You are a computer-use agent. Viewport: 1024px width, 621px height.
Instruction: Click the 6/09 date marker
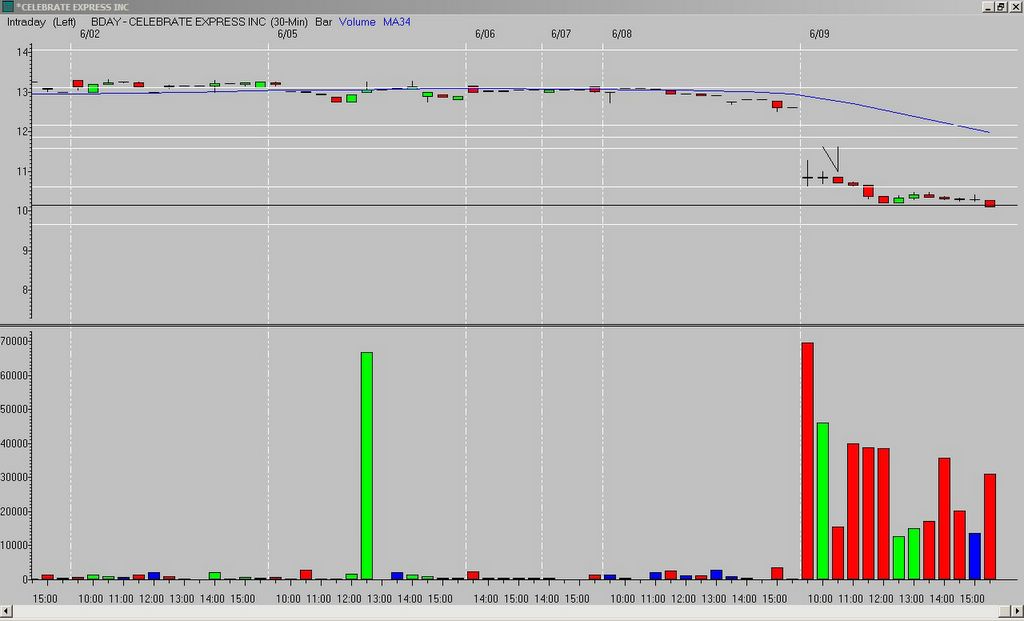820,34
